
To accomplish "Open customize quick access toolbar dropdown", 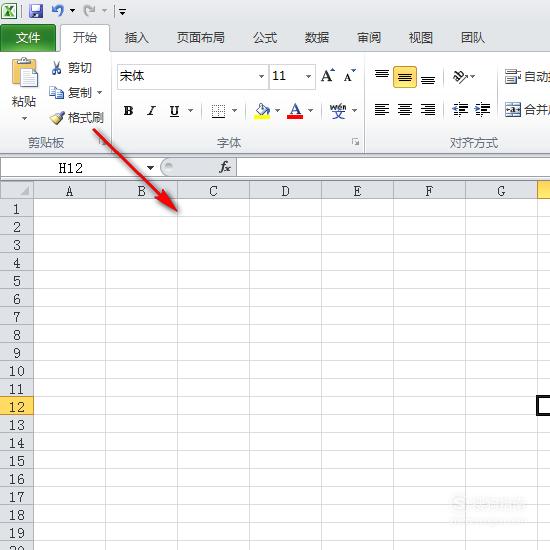I will 122,12.
